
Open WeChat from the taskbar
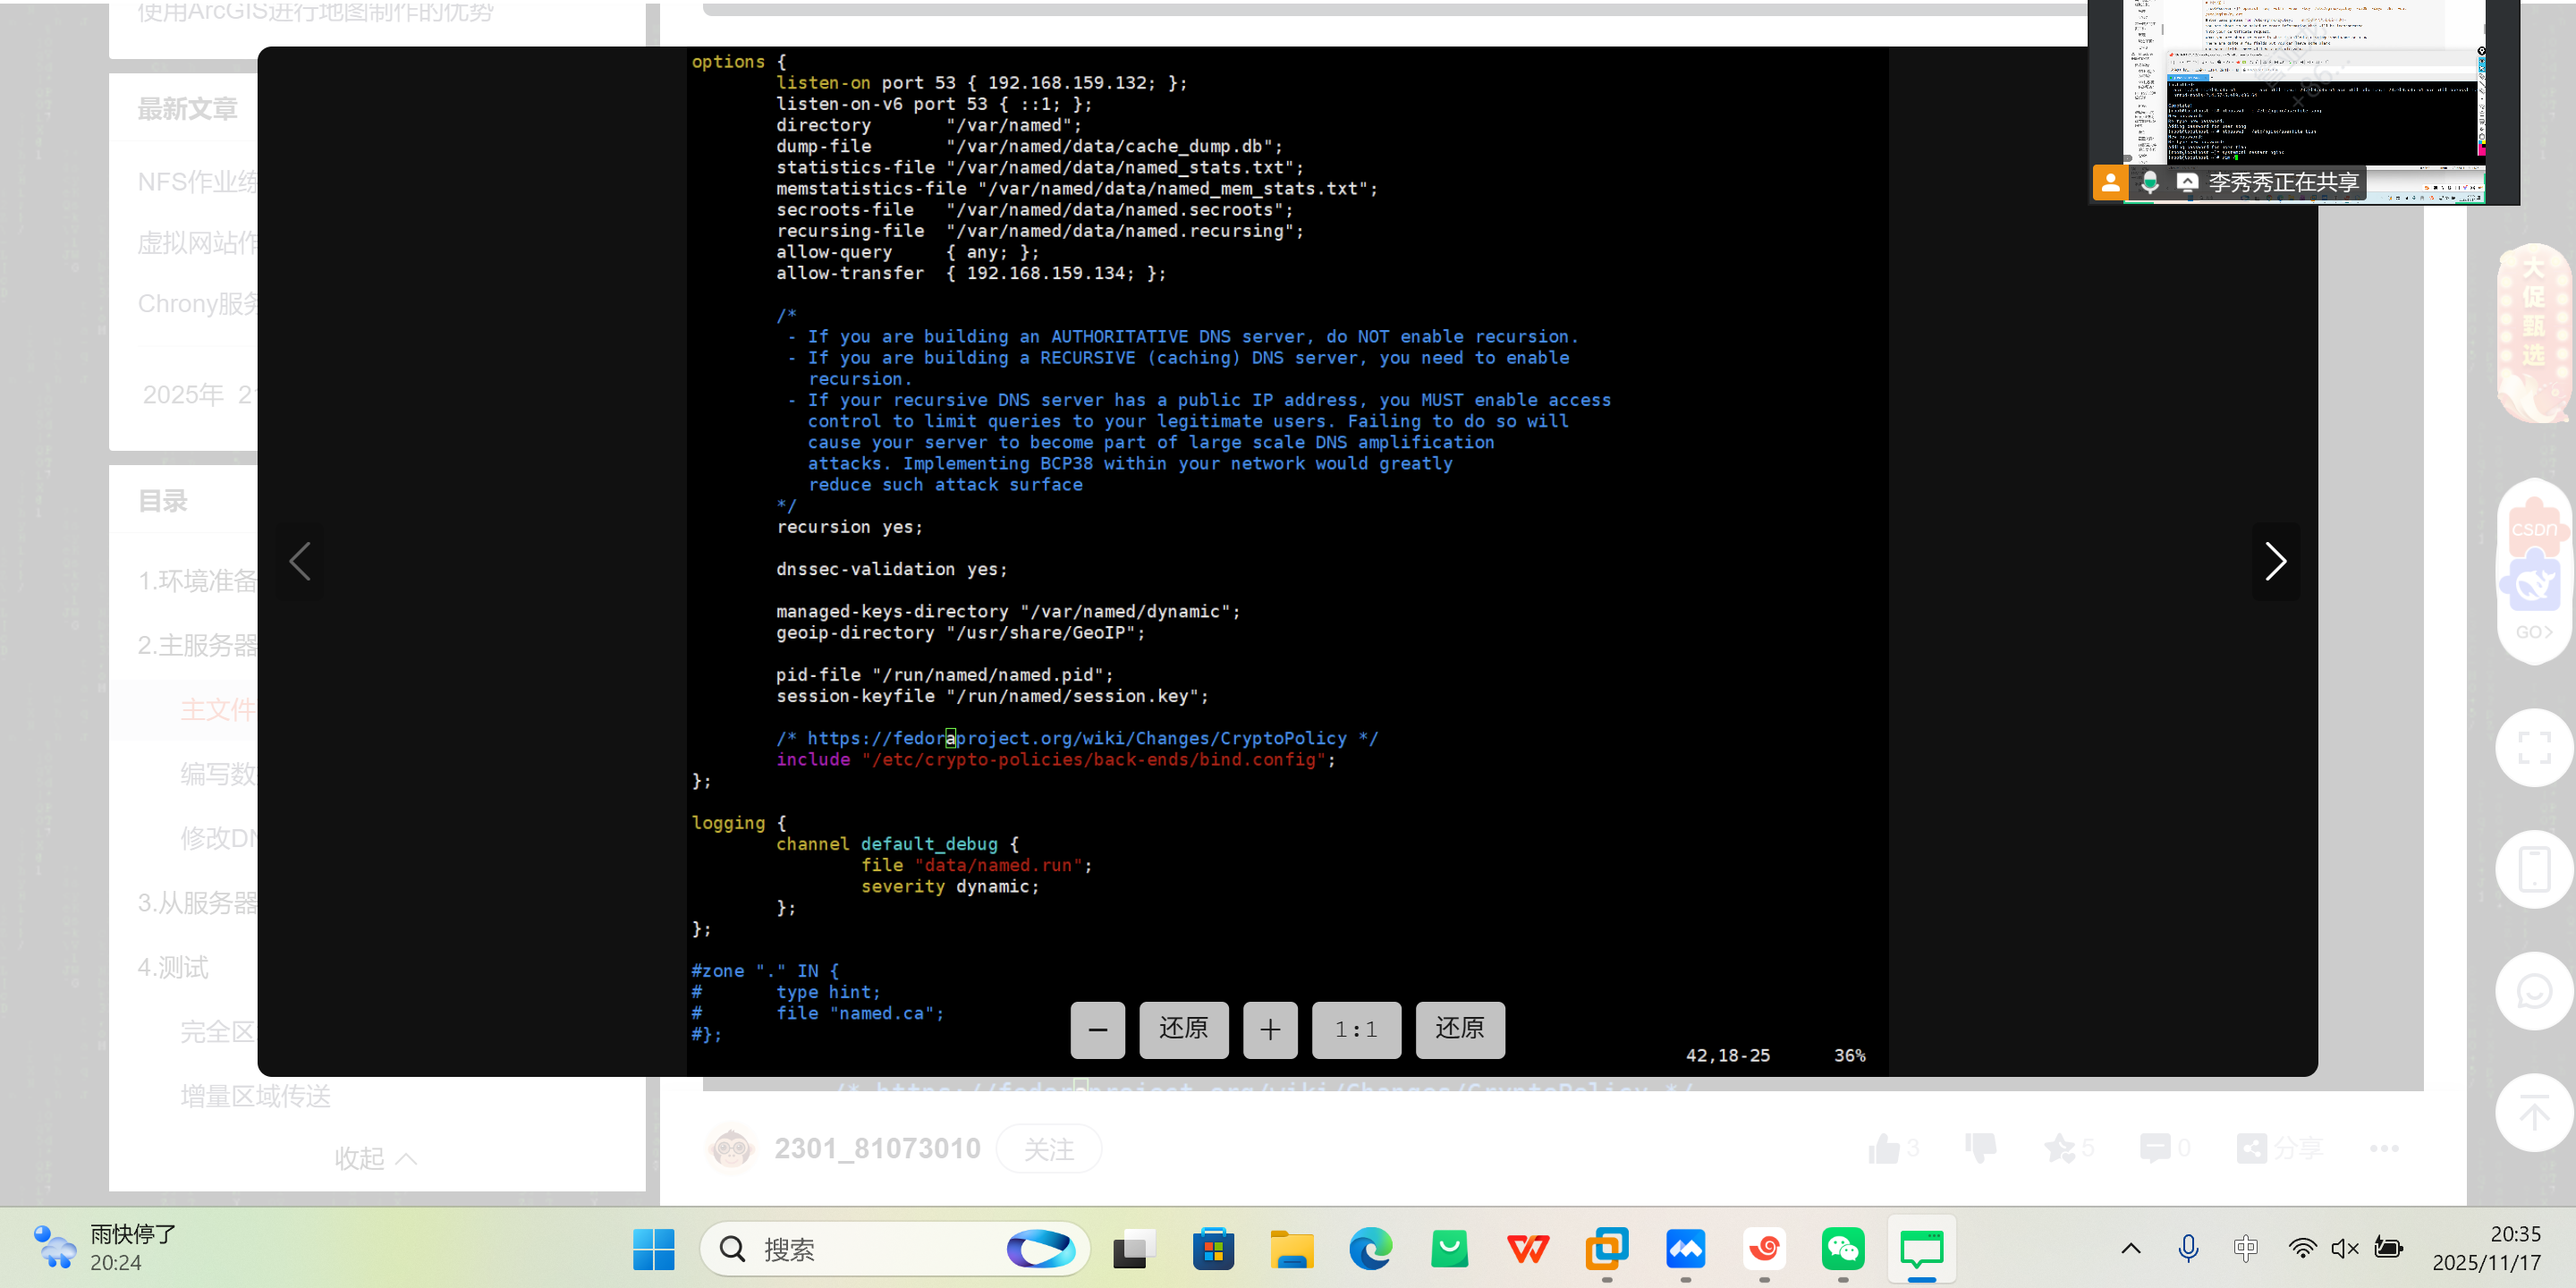[x=1842, y=1249]
